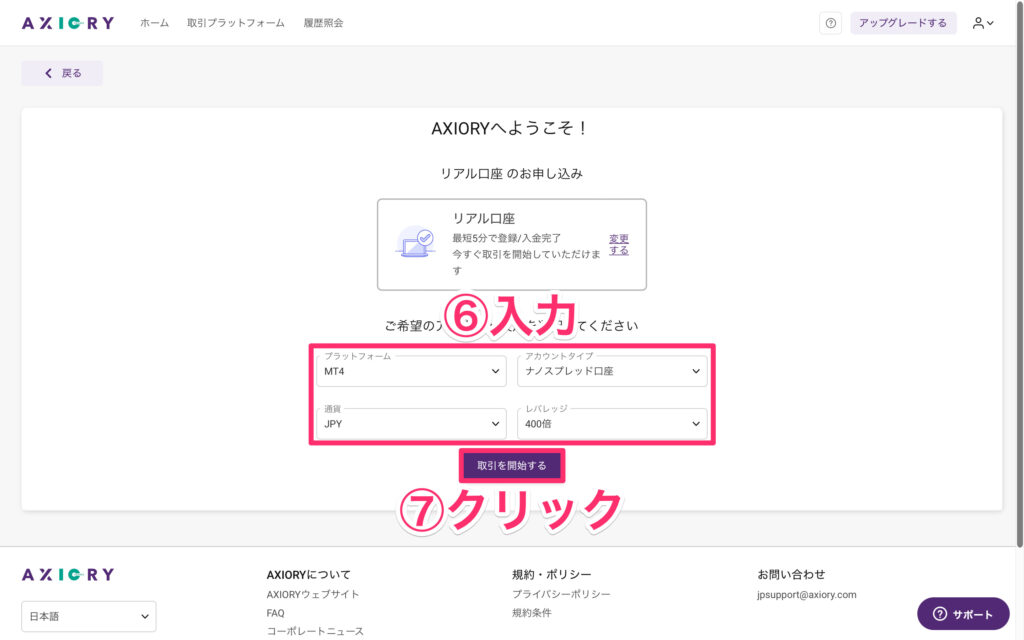
Task: Open the 規約条件 footer link
Action: 532,613
